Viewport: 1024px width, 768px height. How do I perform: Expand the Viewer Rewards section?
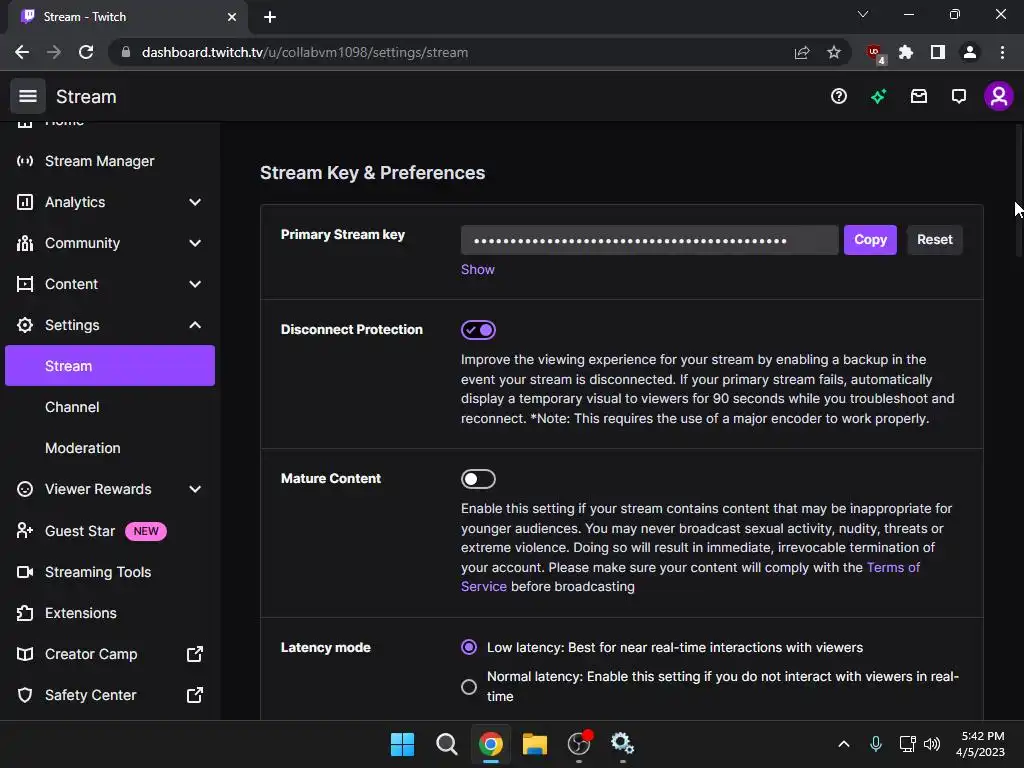pos(195,489)
